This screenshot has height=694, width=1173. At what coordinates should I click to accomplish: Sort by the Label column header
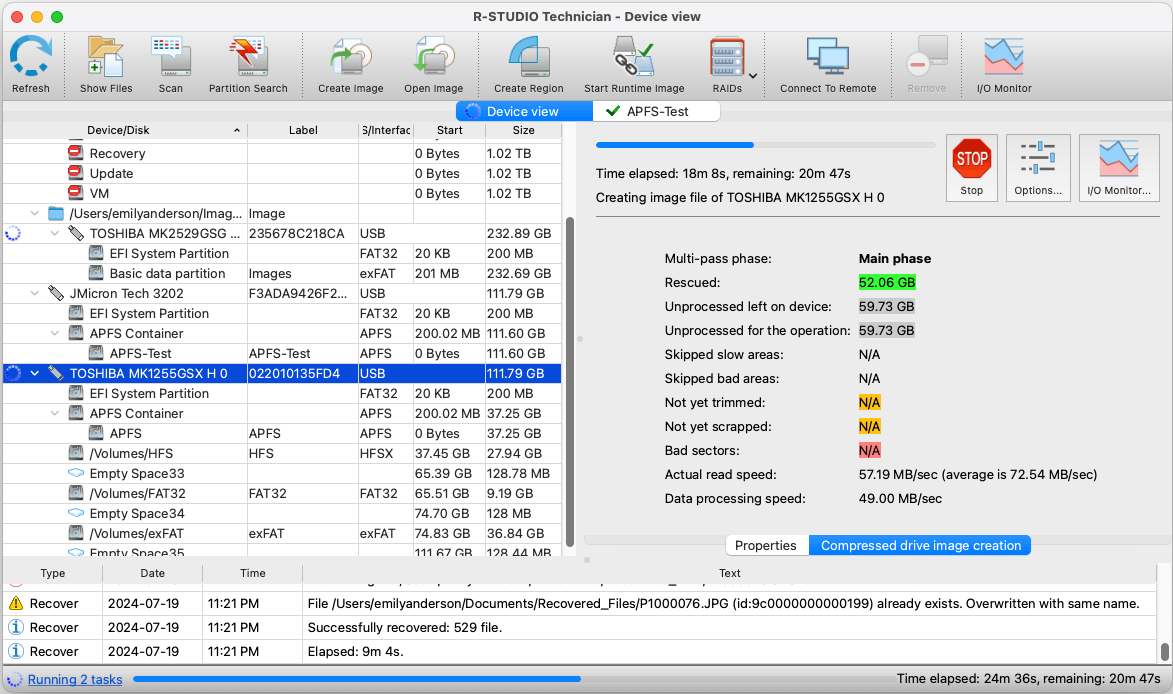(303, 130)
